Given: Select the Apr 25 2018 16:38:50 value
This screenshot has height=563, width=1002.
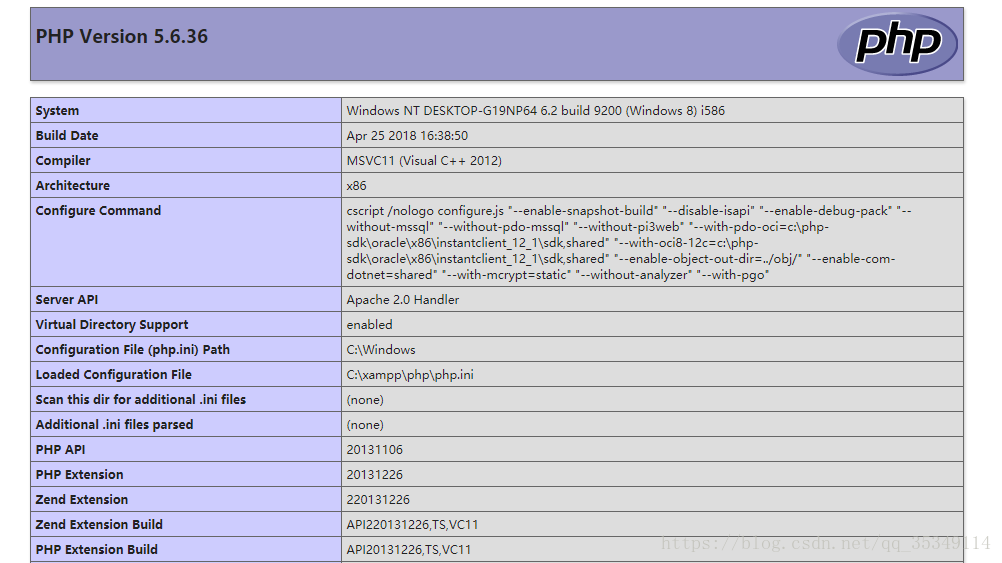Looking at the screenshot, I should tap(407, 135).
